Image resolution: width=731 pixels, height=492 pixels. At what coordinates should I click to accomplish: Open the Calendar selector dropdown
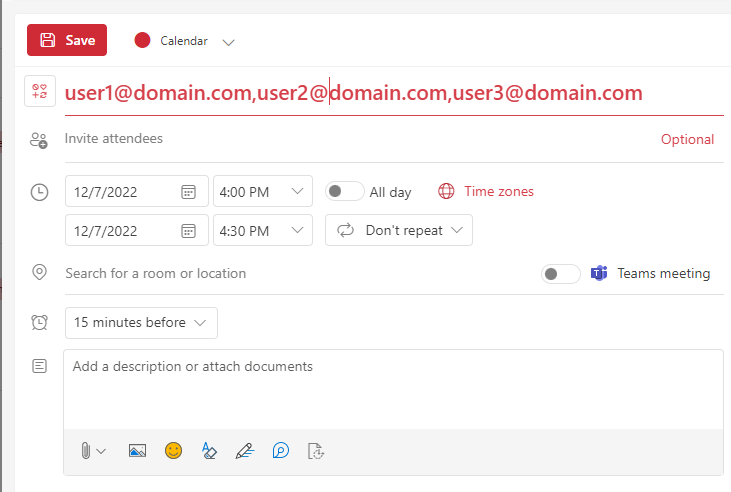(x=228, y=42)
